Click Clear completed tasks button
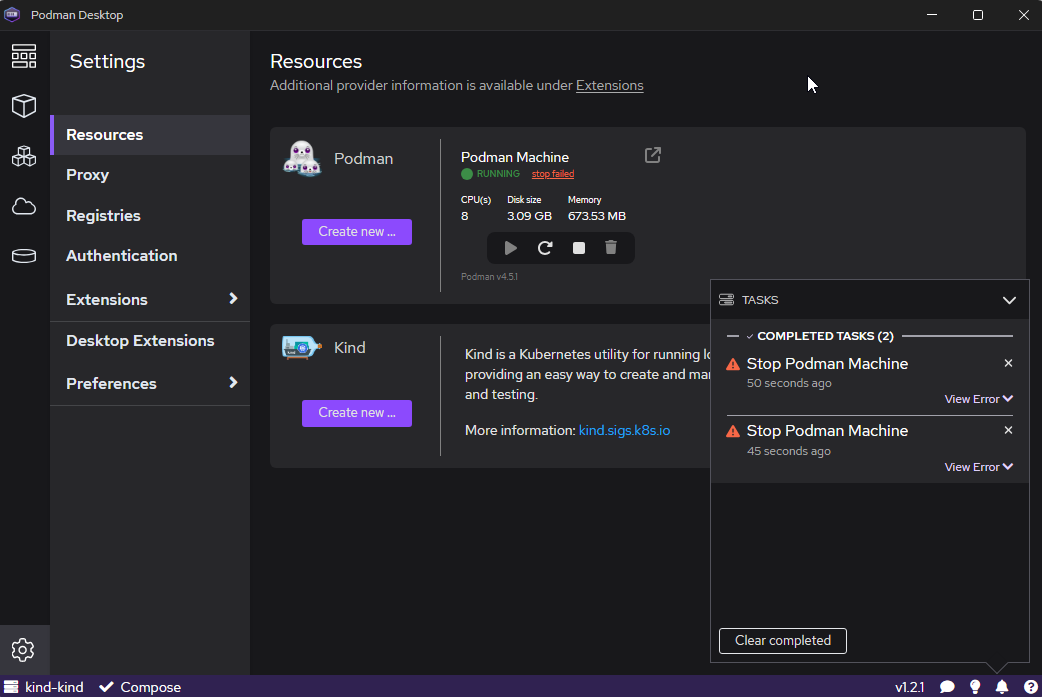 click(x=782, y=640)
